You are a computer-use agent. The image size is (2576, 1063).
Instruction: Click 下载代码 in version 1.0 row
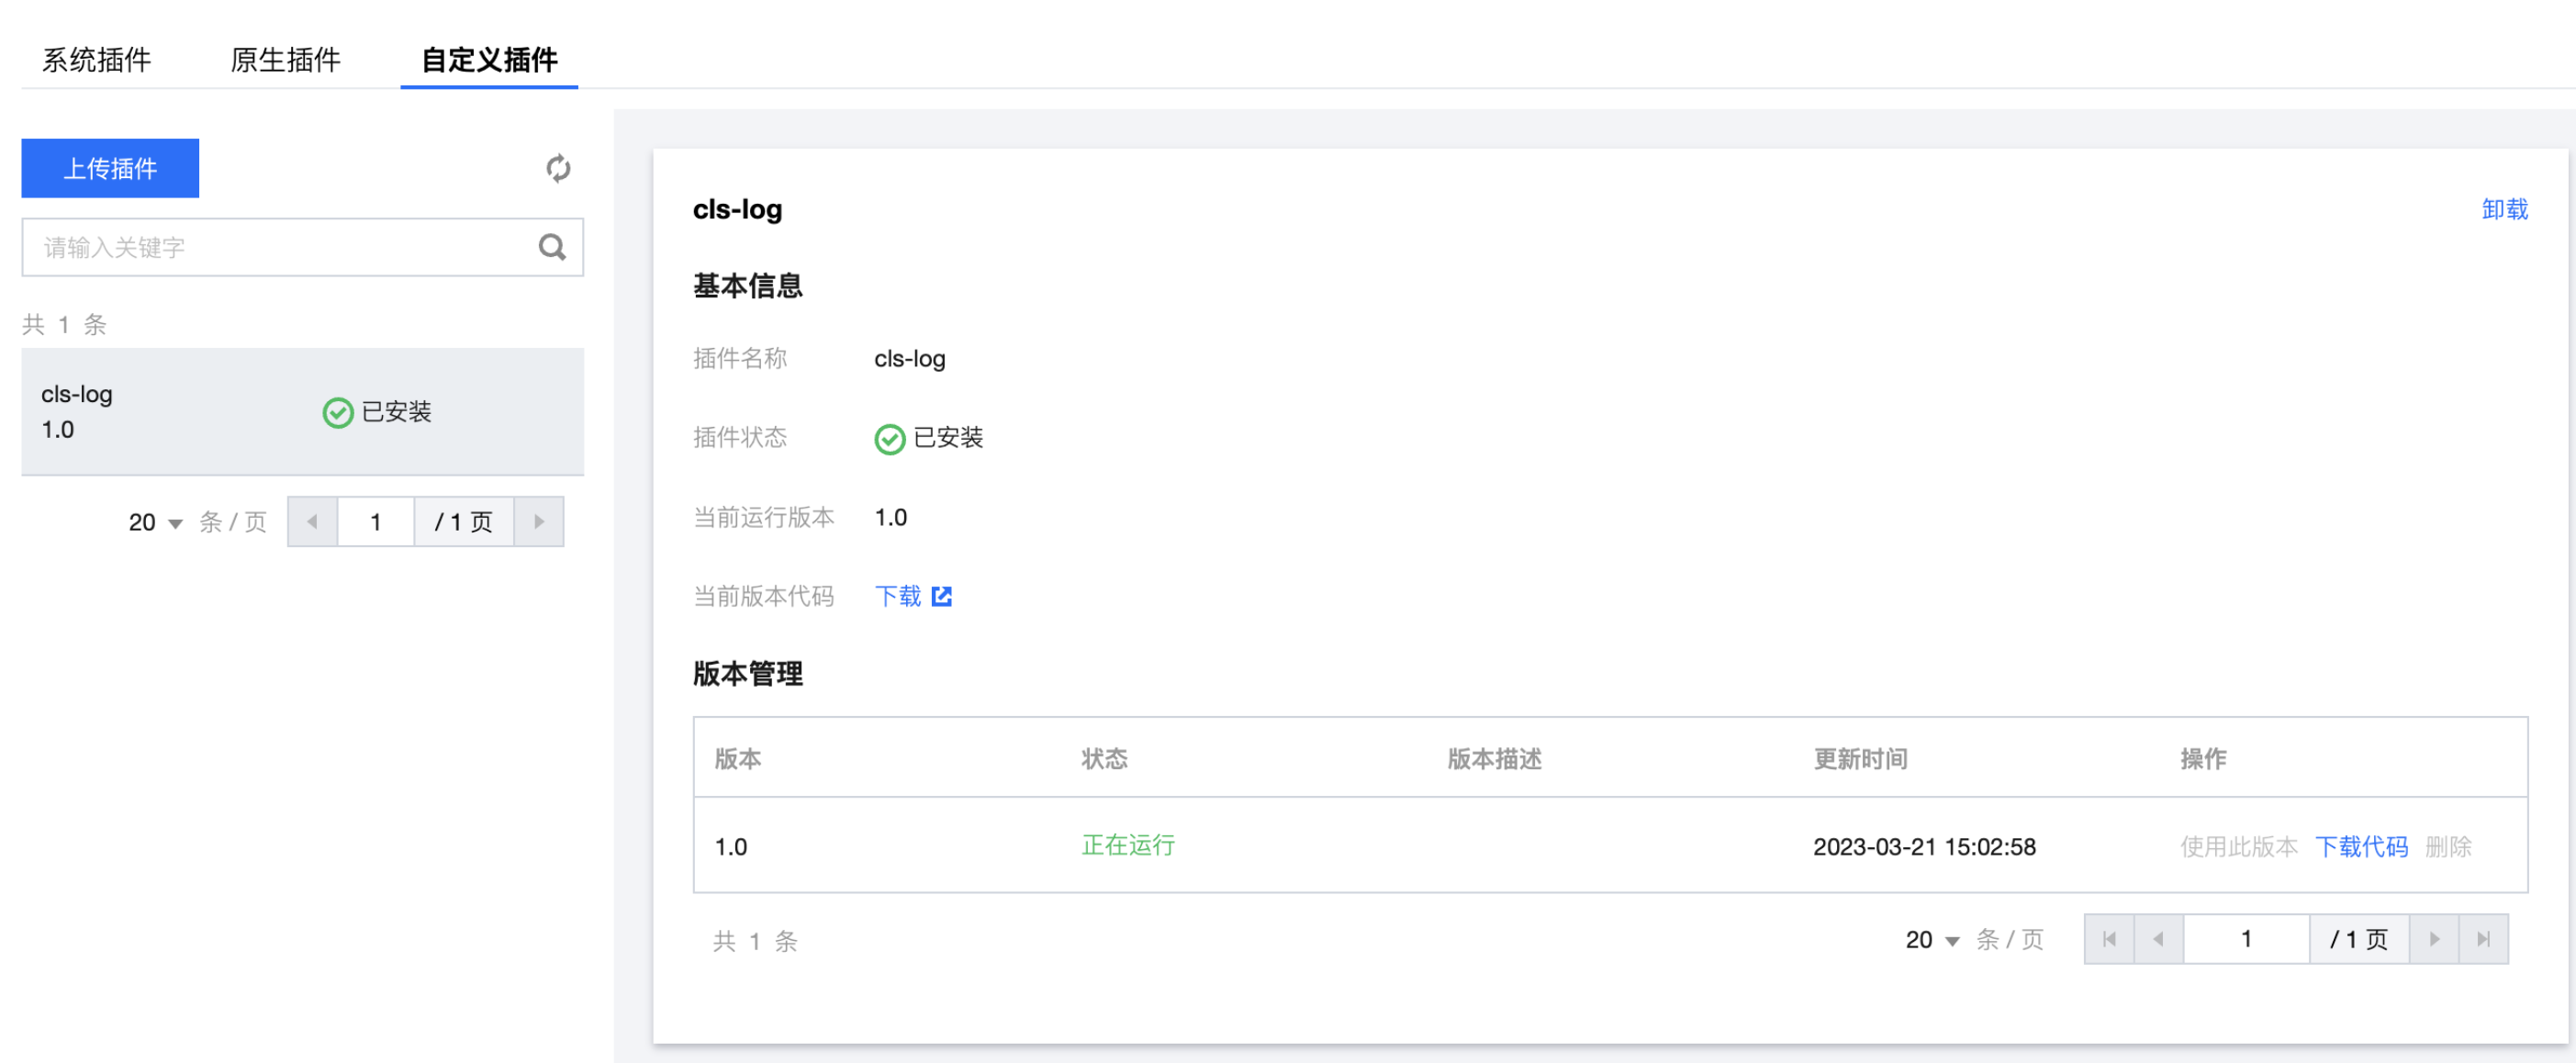[2361, 846]
